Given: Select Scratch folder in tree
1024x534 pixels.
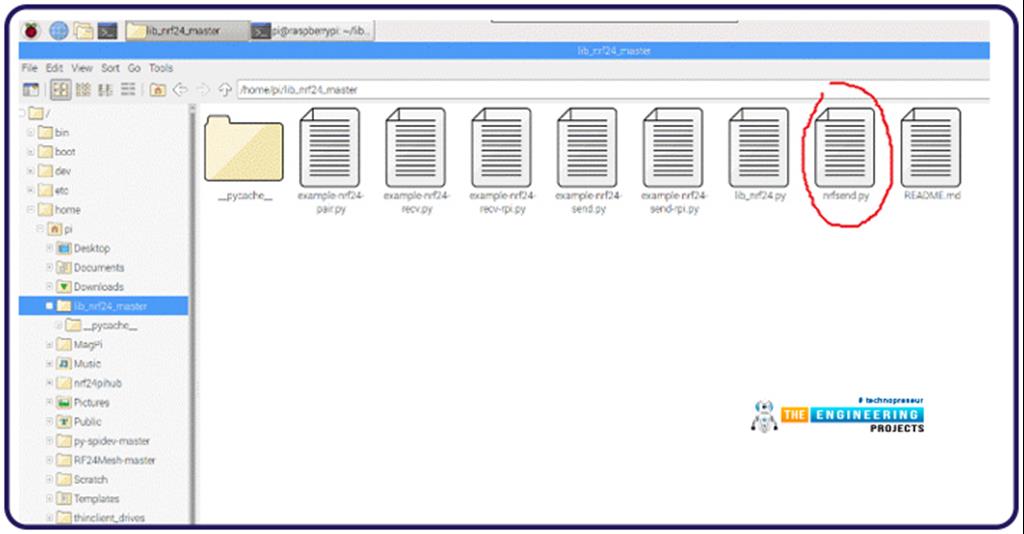Looking at the screenshot, I should coord(82,480).
